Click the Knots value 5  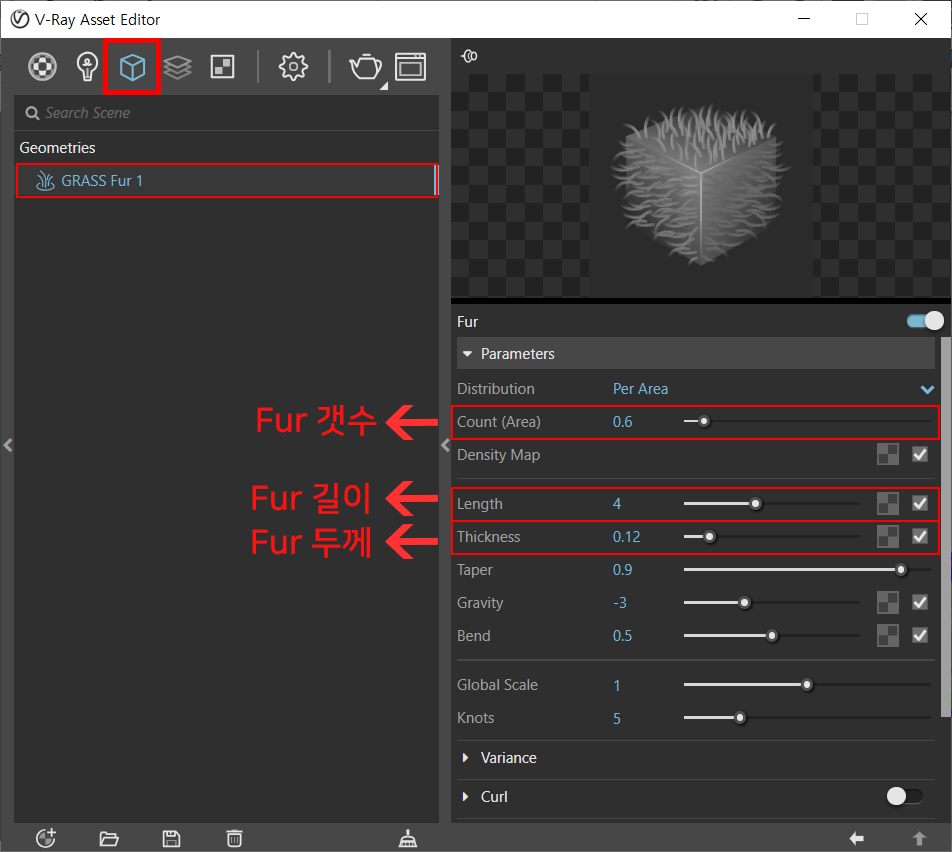[617, 718]
